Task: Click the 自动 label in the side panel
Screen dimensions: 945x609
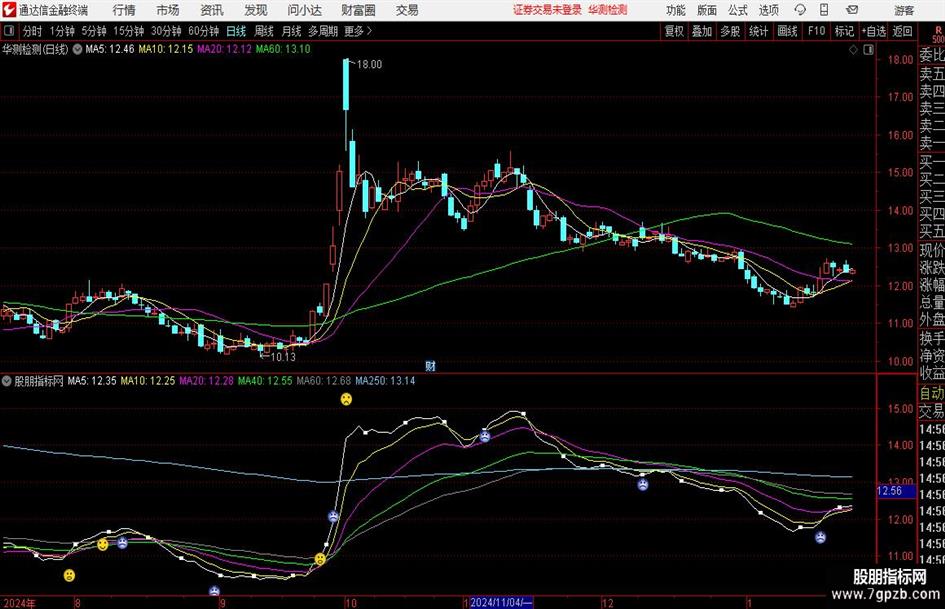Action: pos(932,393)
